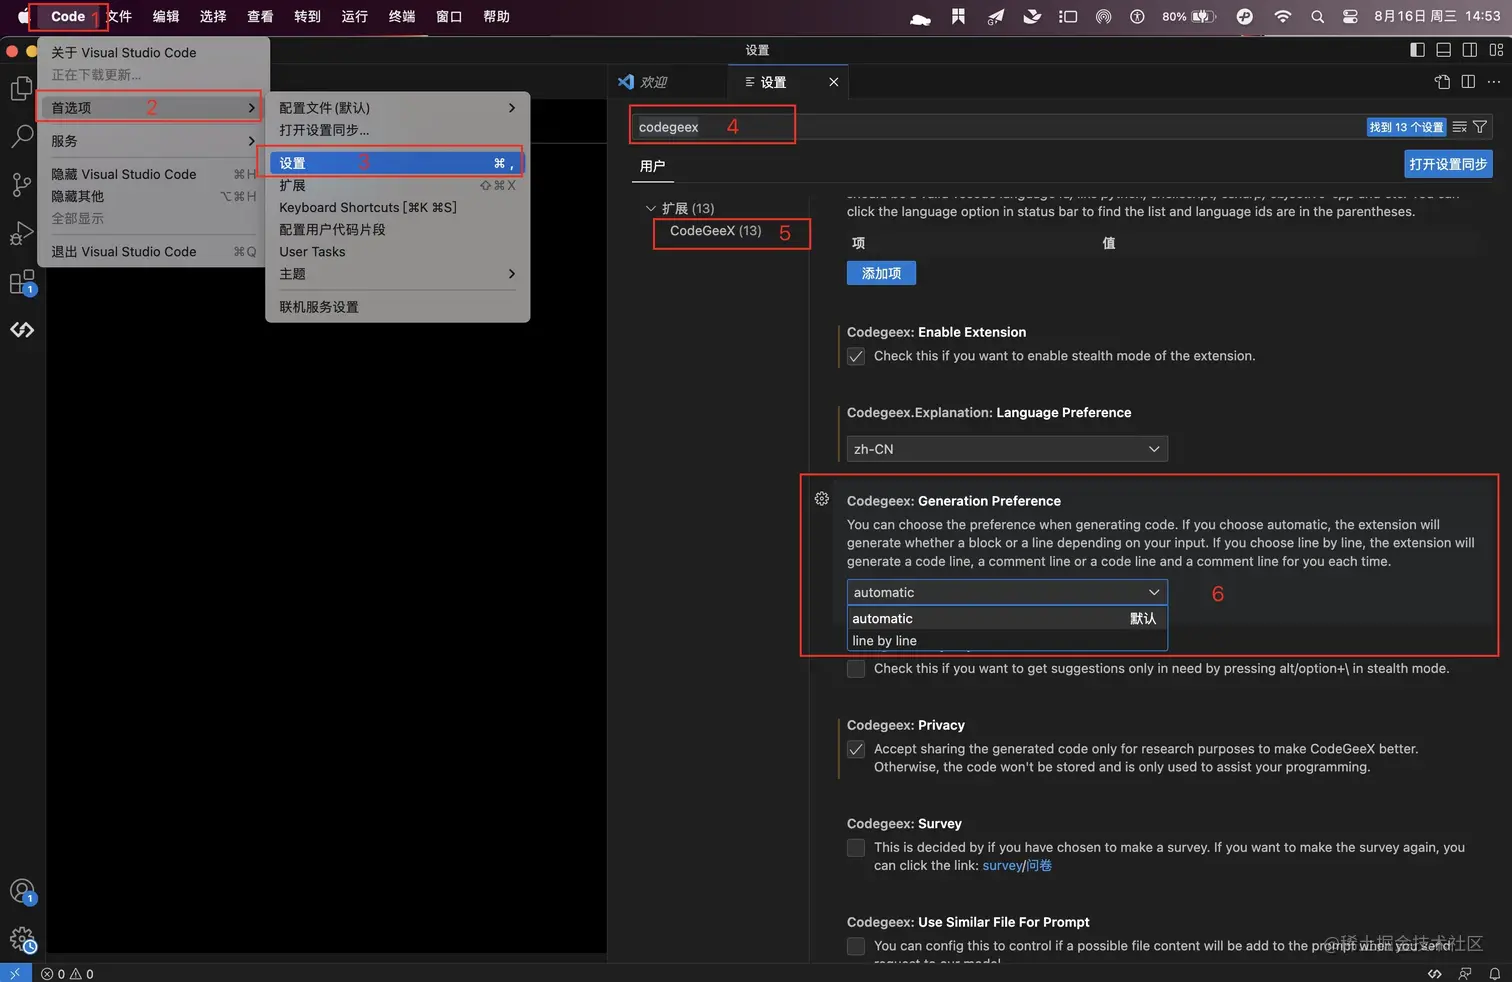Image resolution: width=1512 pixels, height=982 pixels.
Task: Open macOS Control Center
Action: (1350, 16)
